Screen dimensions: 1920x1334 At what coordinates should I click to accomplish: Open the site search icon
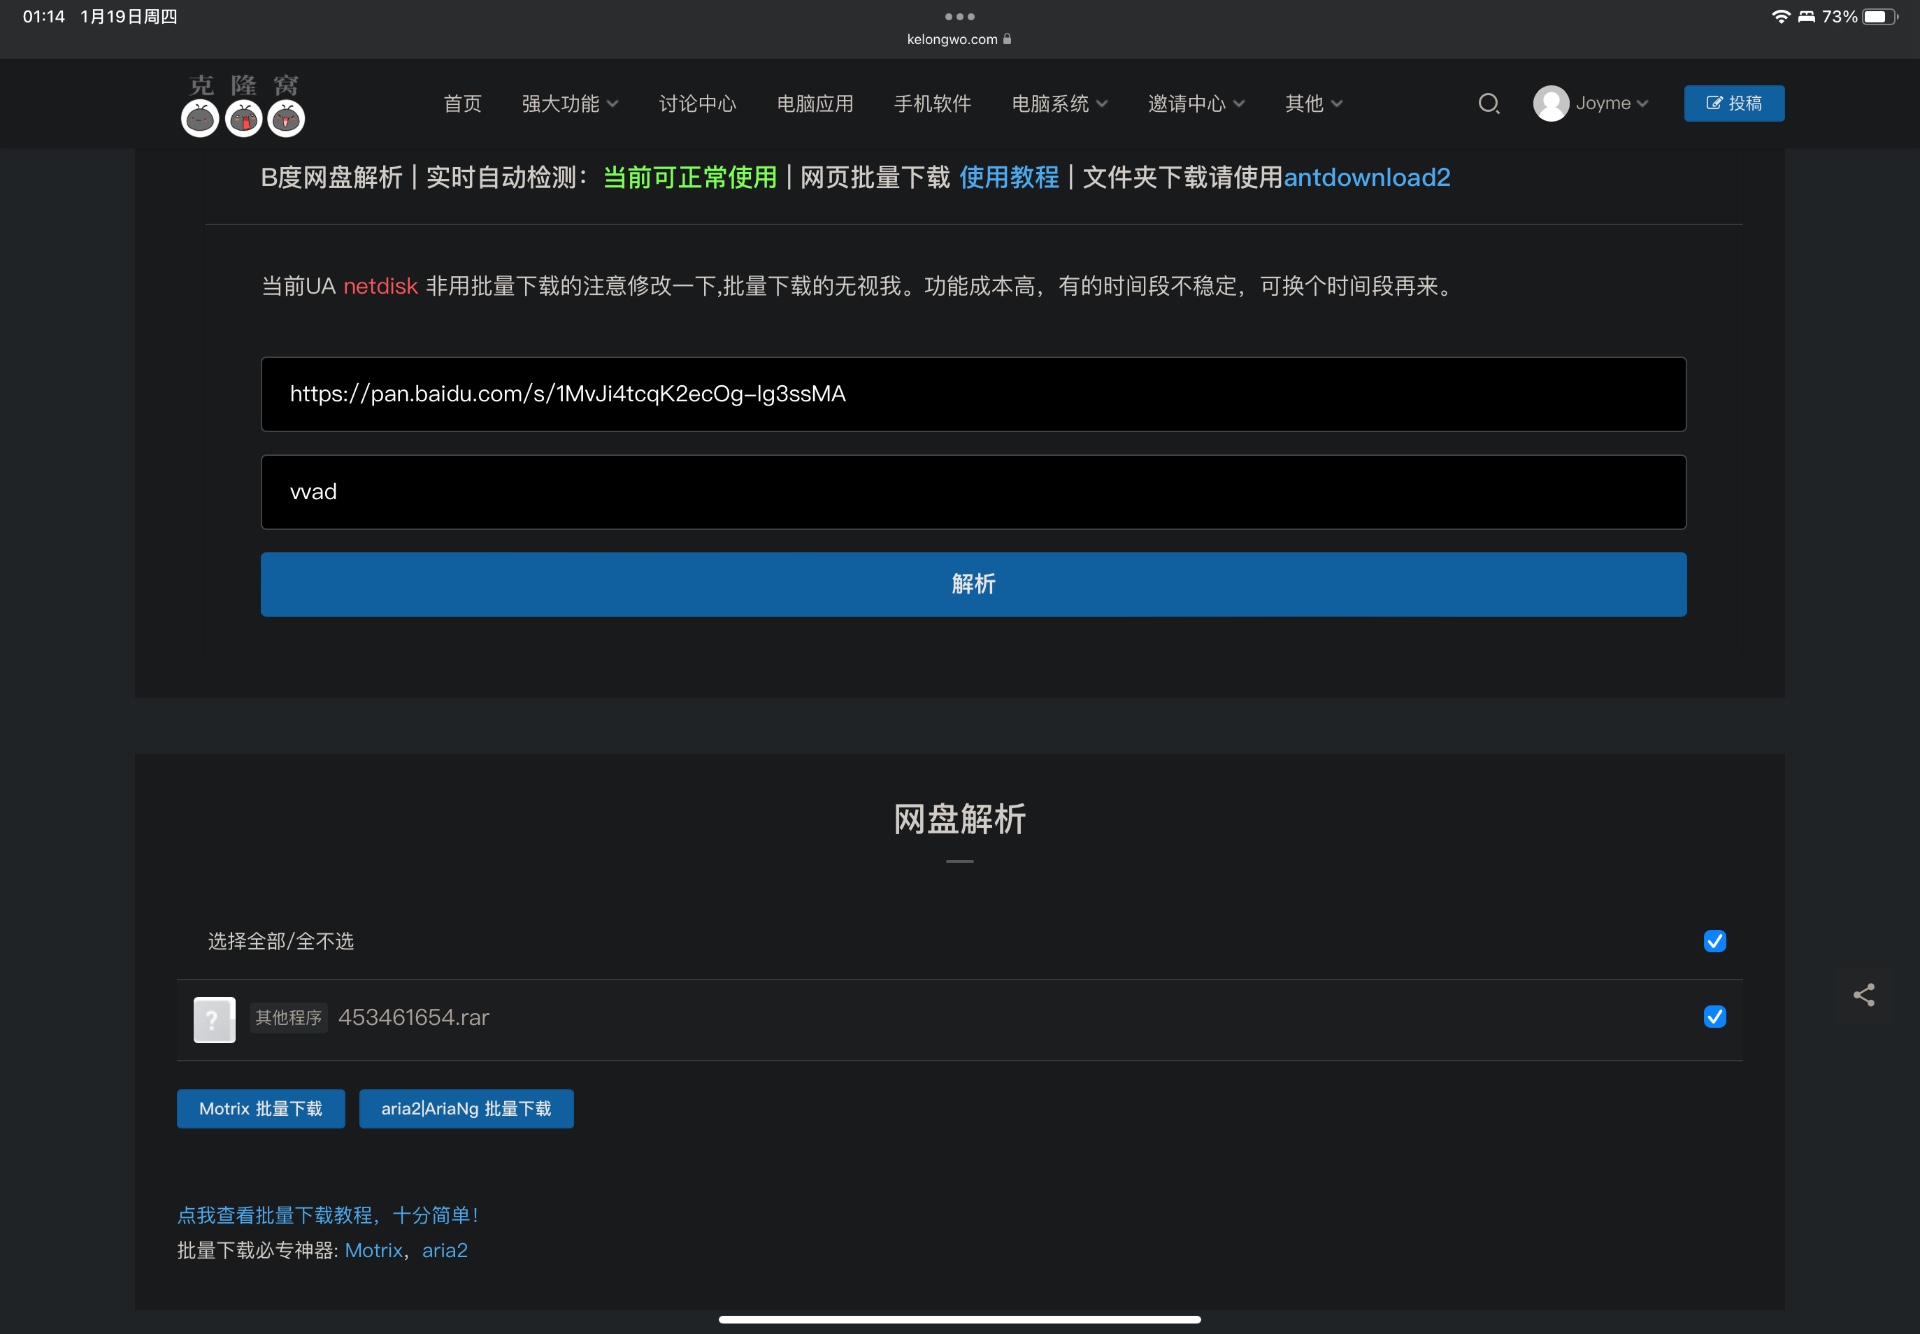(1489, 103)
